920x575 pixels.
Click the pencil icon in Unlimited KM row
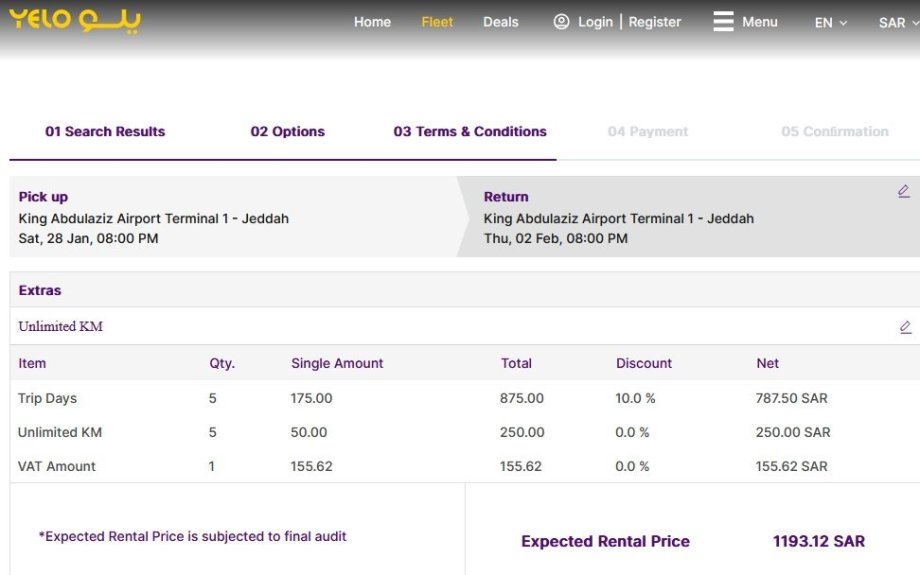[905, 327]
